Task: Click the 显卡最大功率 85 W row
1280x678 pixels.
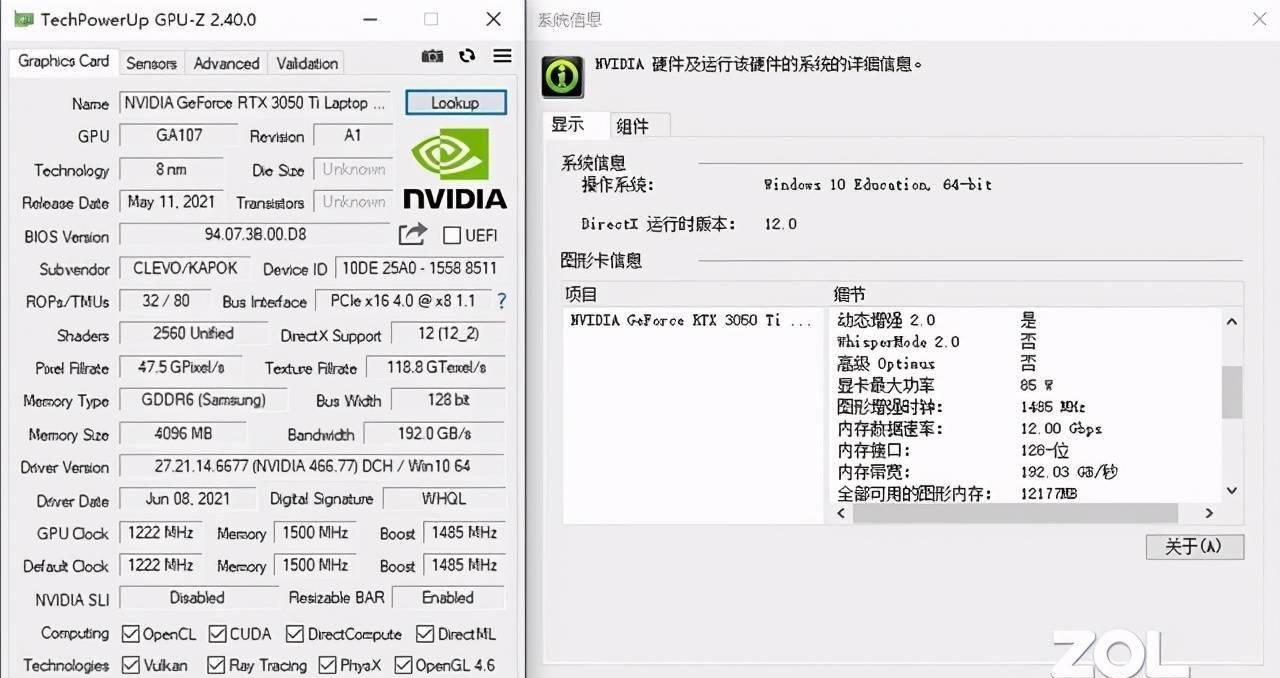Action: (x=1024, y=385)
